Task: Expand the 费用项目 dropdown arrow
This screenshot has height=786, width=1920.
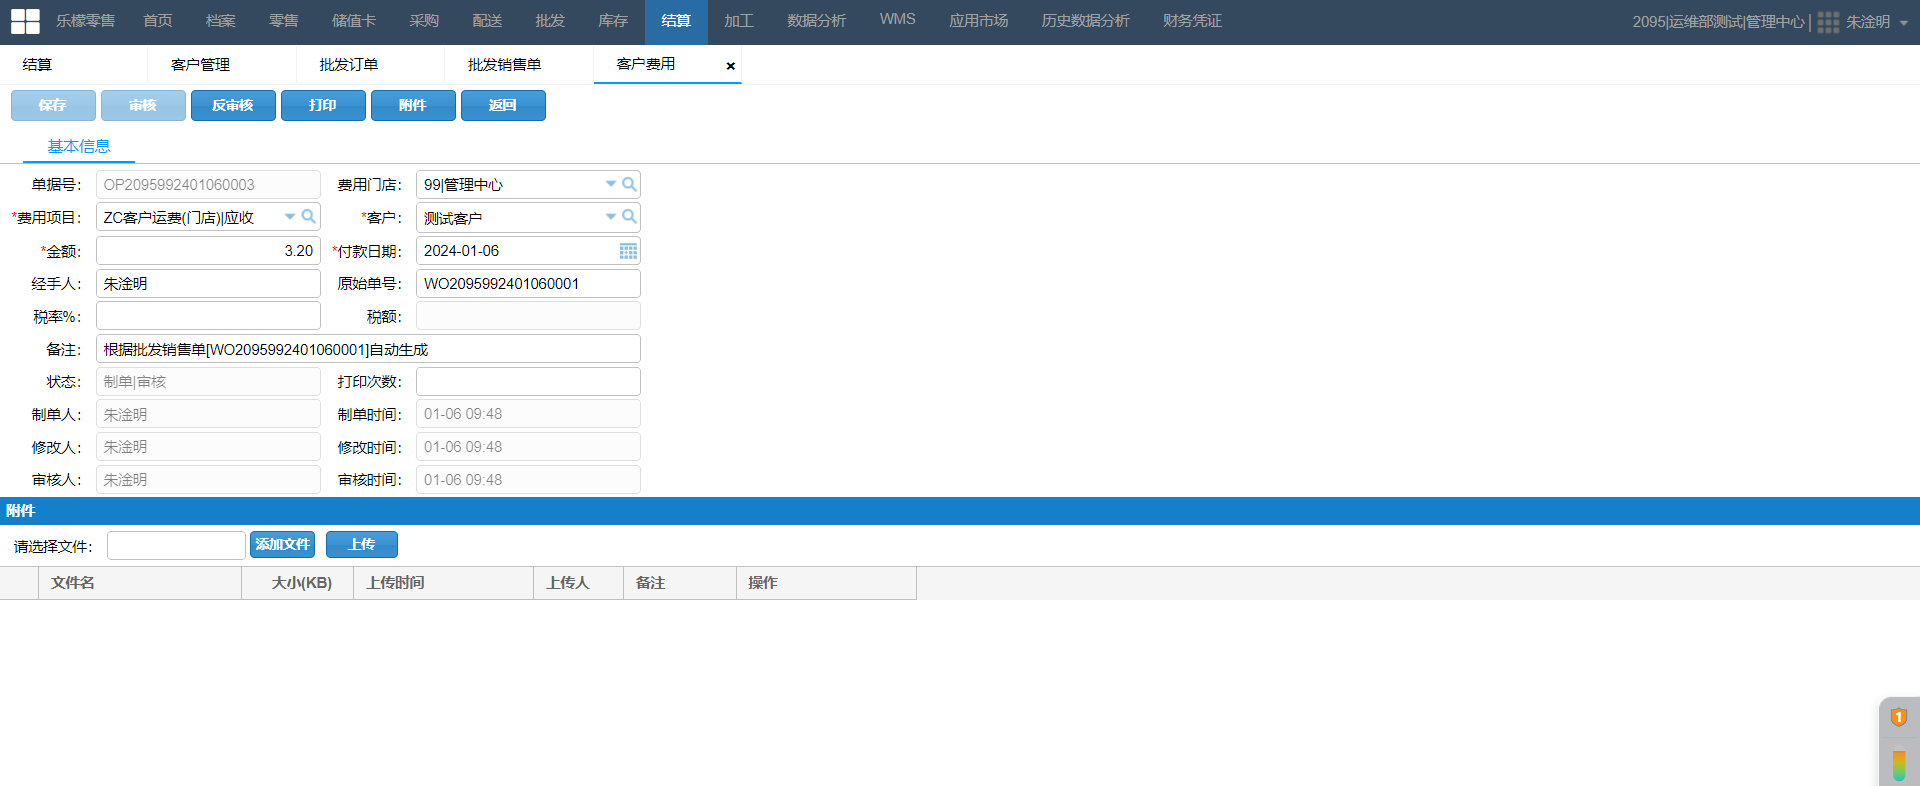Action: tap(290, 217)
